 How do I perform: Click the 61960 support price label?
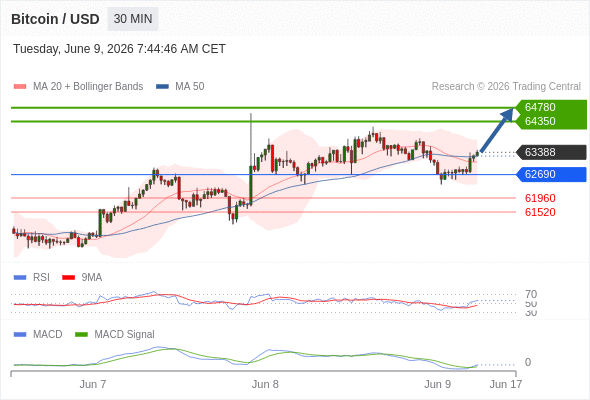540,198
